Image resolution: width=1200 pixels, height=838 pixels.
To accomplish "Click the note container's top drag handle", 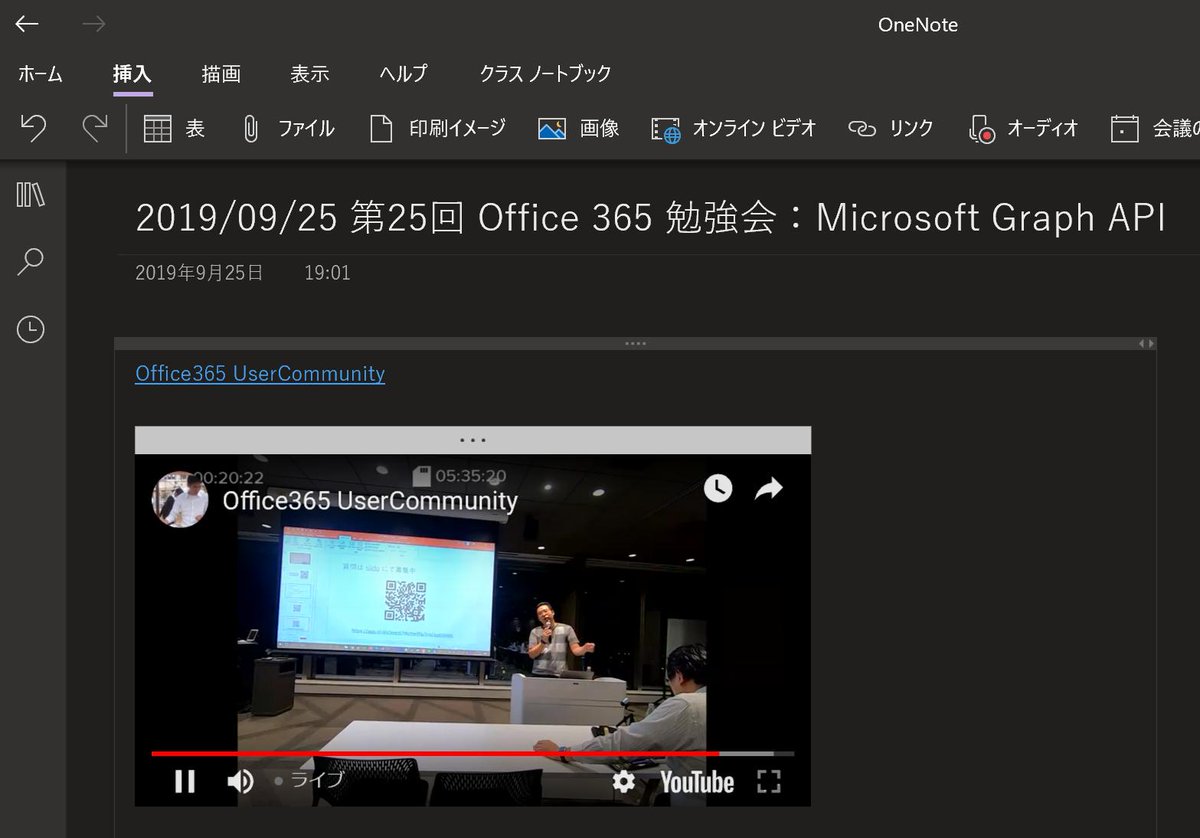I will pos(635,343).
